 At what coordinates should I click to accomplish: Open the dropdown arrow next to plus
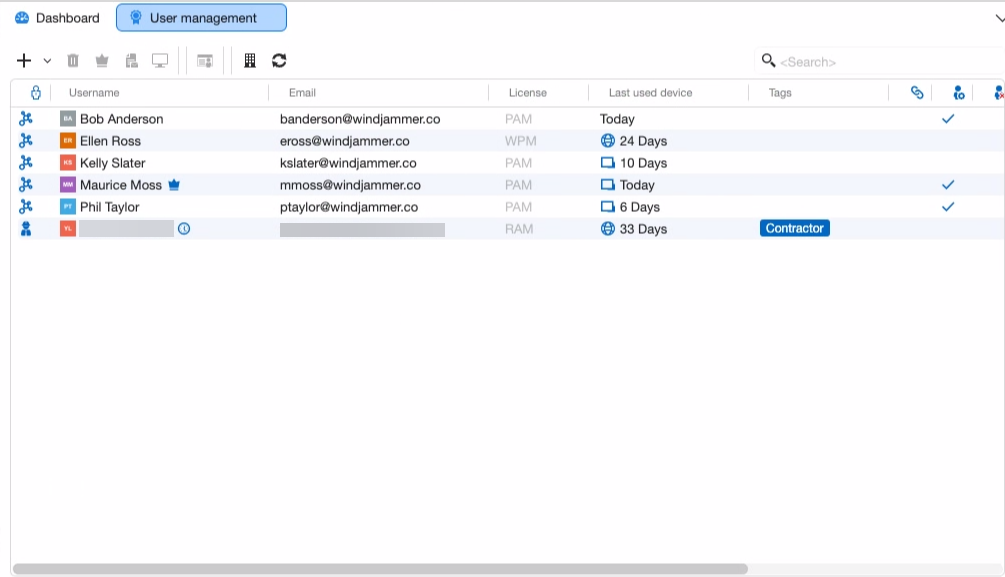pos(47,61)
